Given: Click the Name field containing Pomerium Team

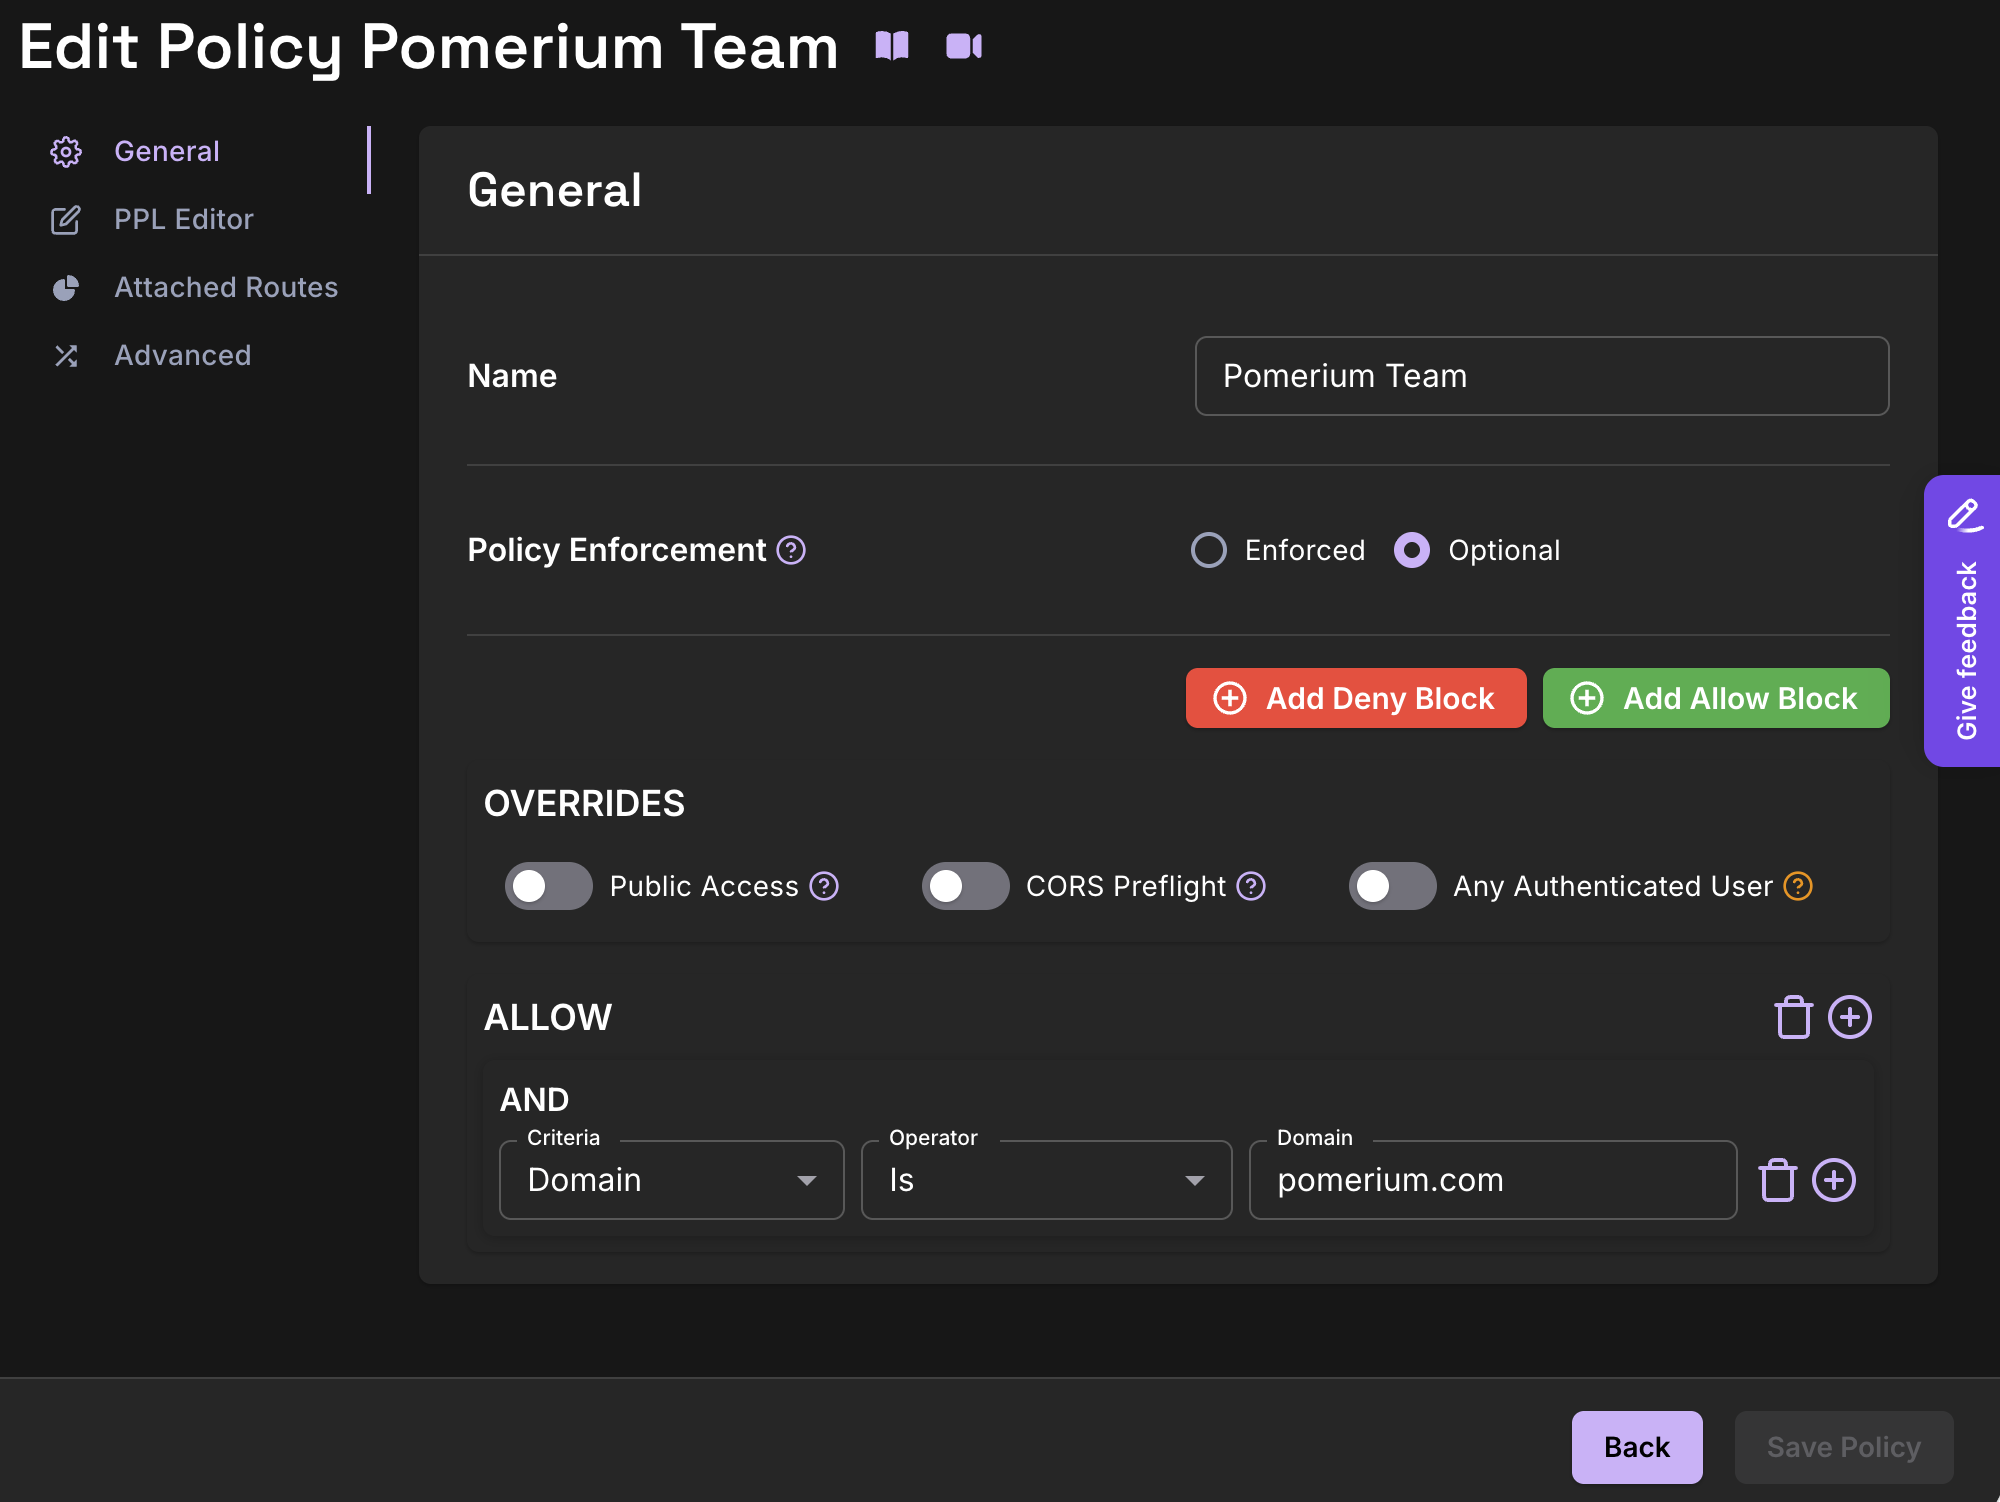Looking at the screenshot, I should click(1542, 376).
